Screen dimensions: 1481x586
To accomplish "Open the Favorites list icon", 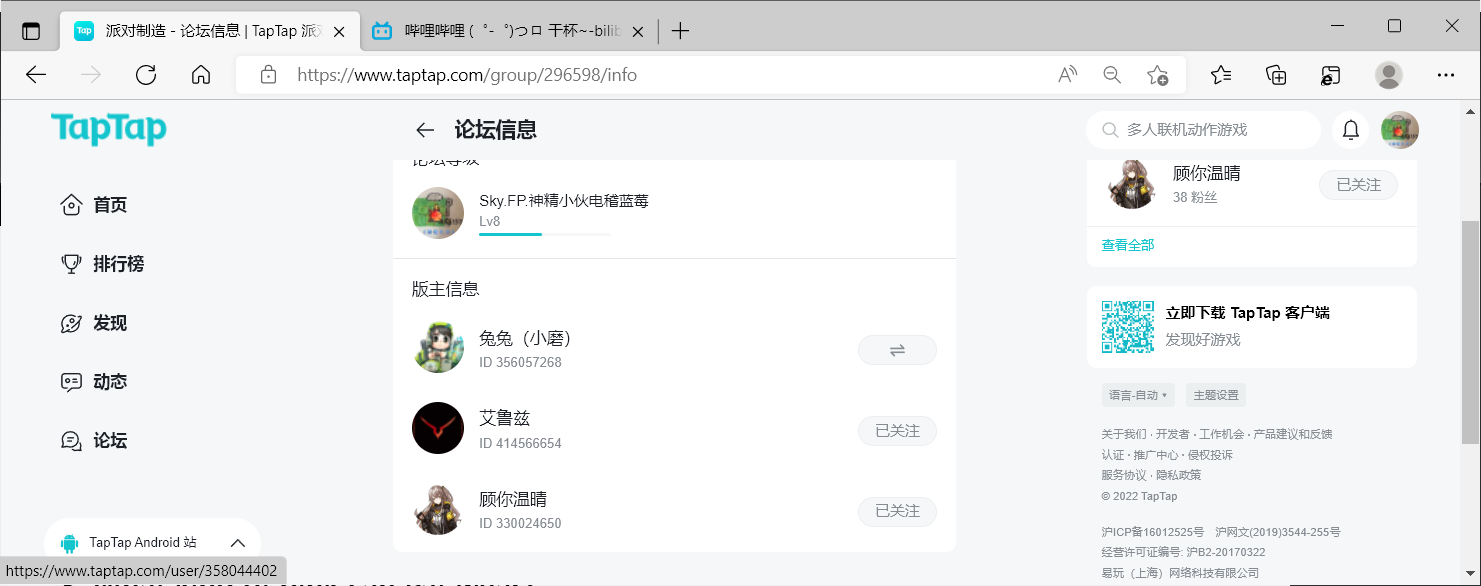I will pyautogui.click(x=1221, y=75).
